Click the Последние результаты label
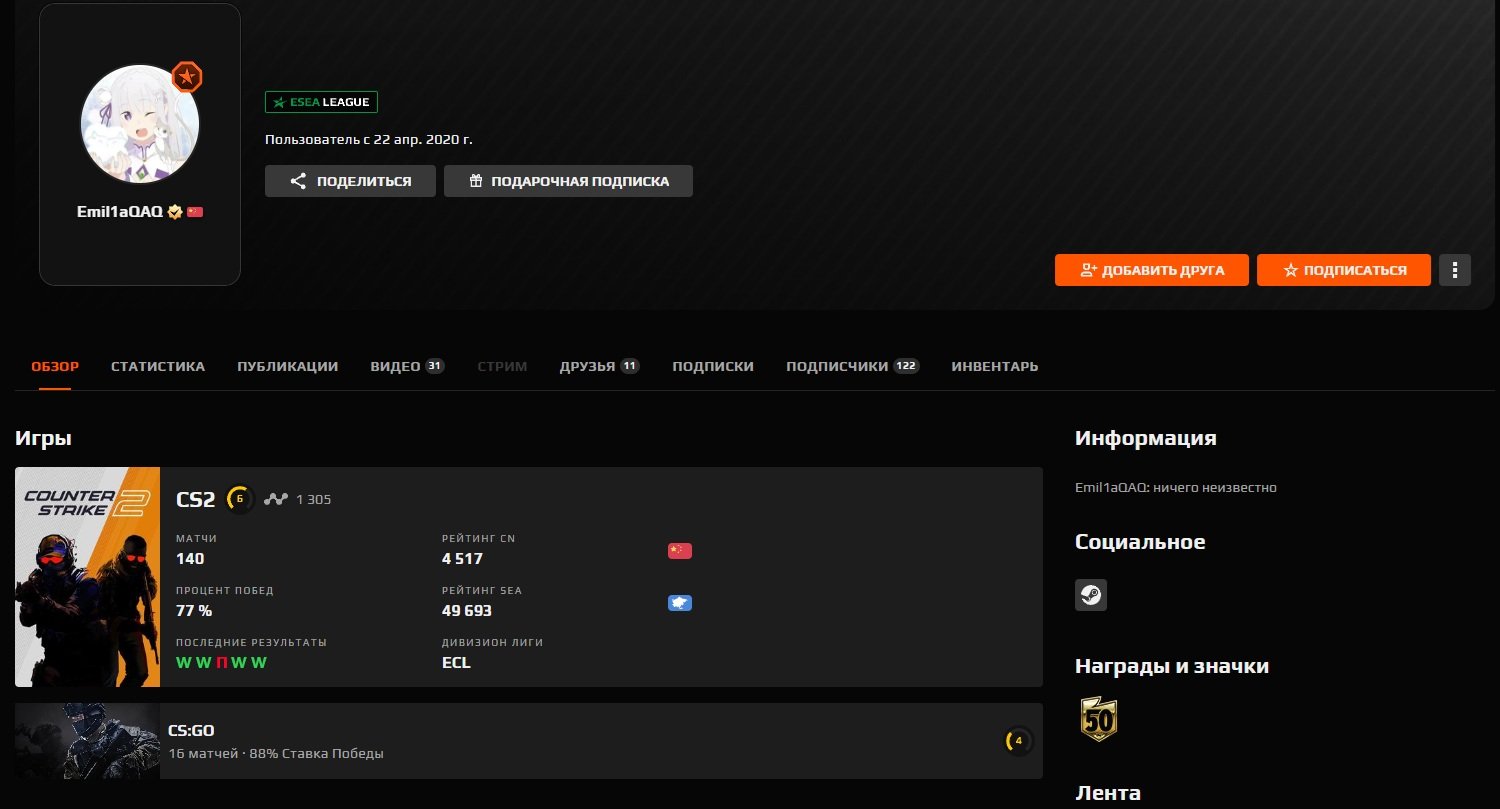 click(x=251, y=642)
